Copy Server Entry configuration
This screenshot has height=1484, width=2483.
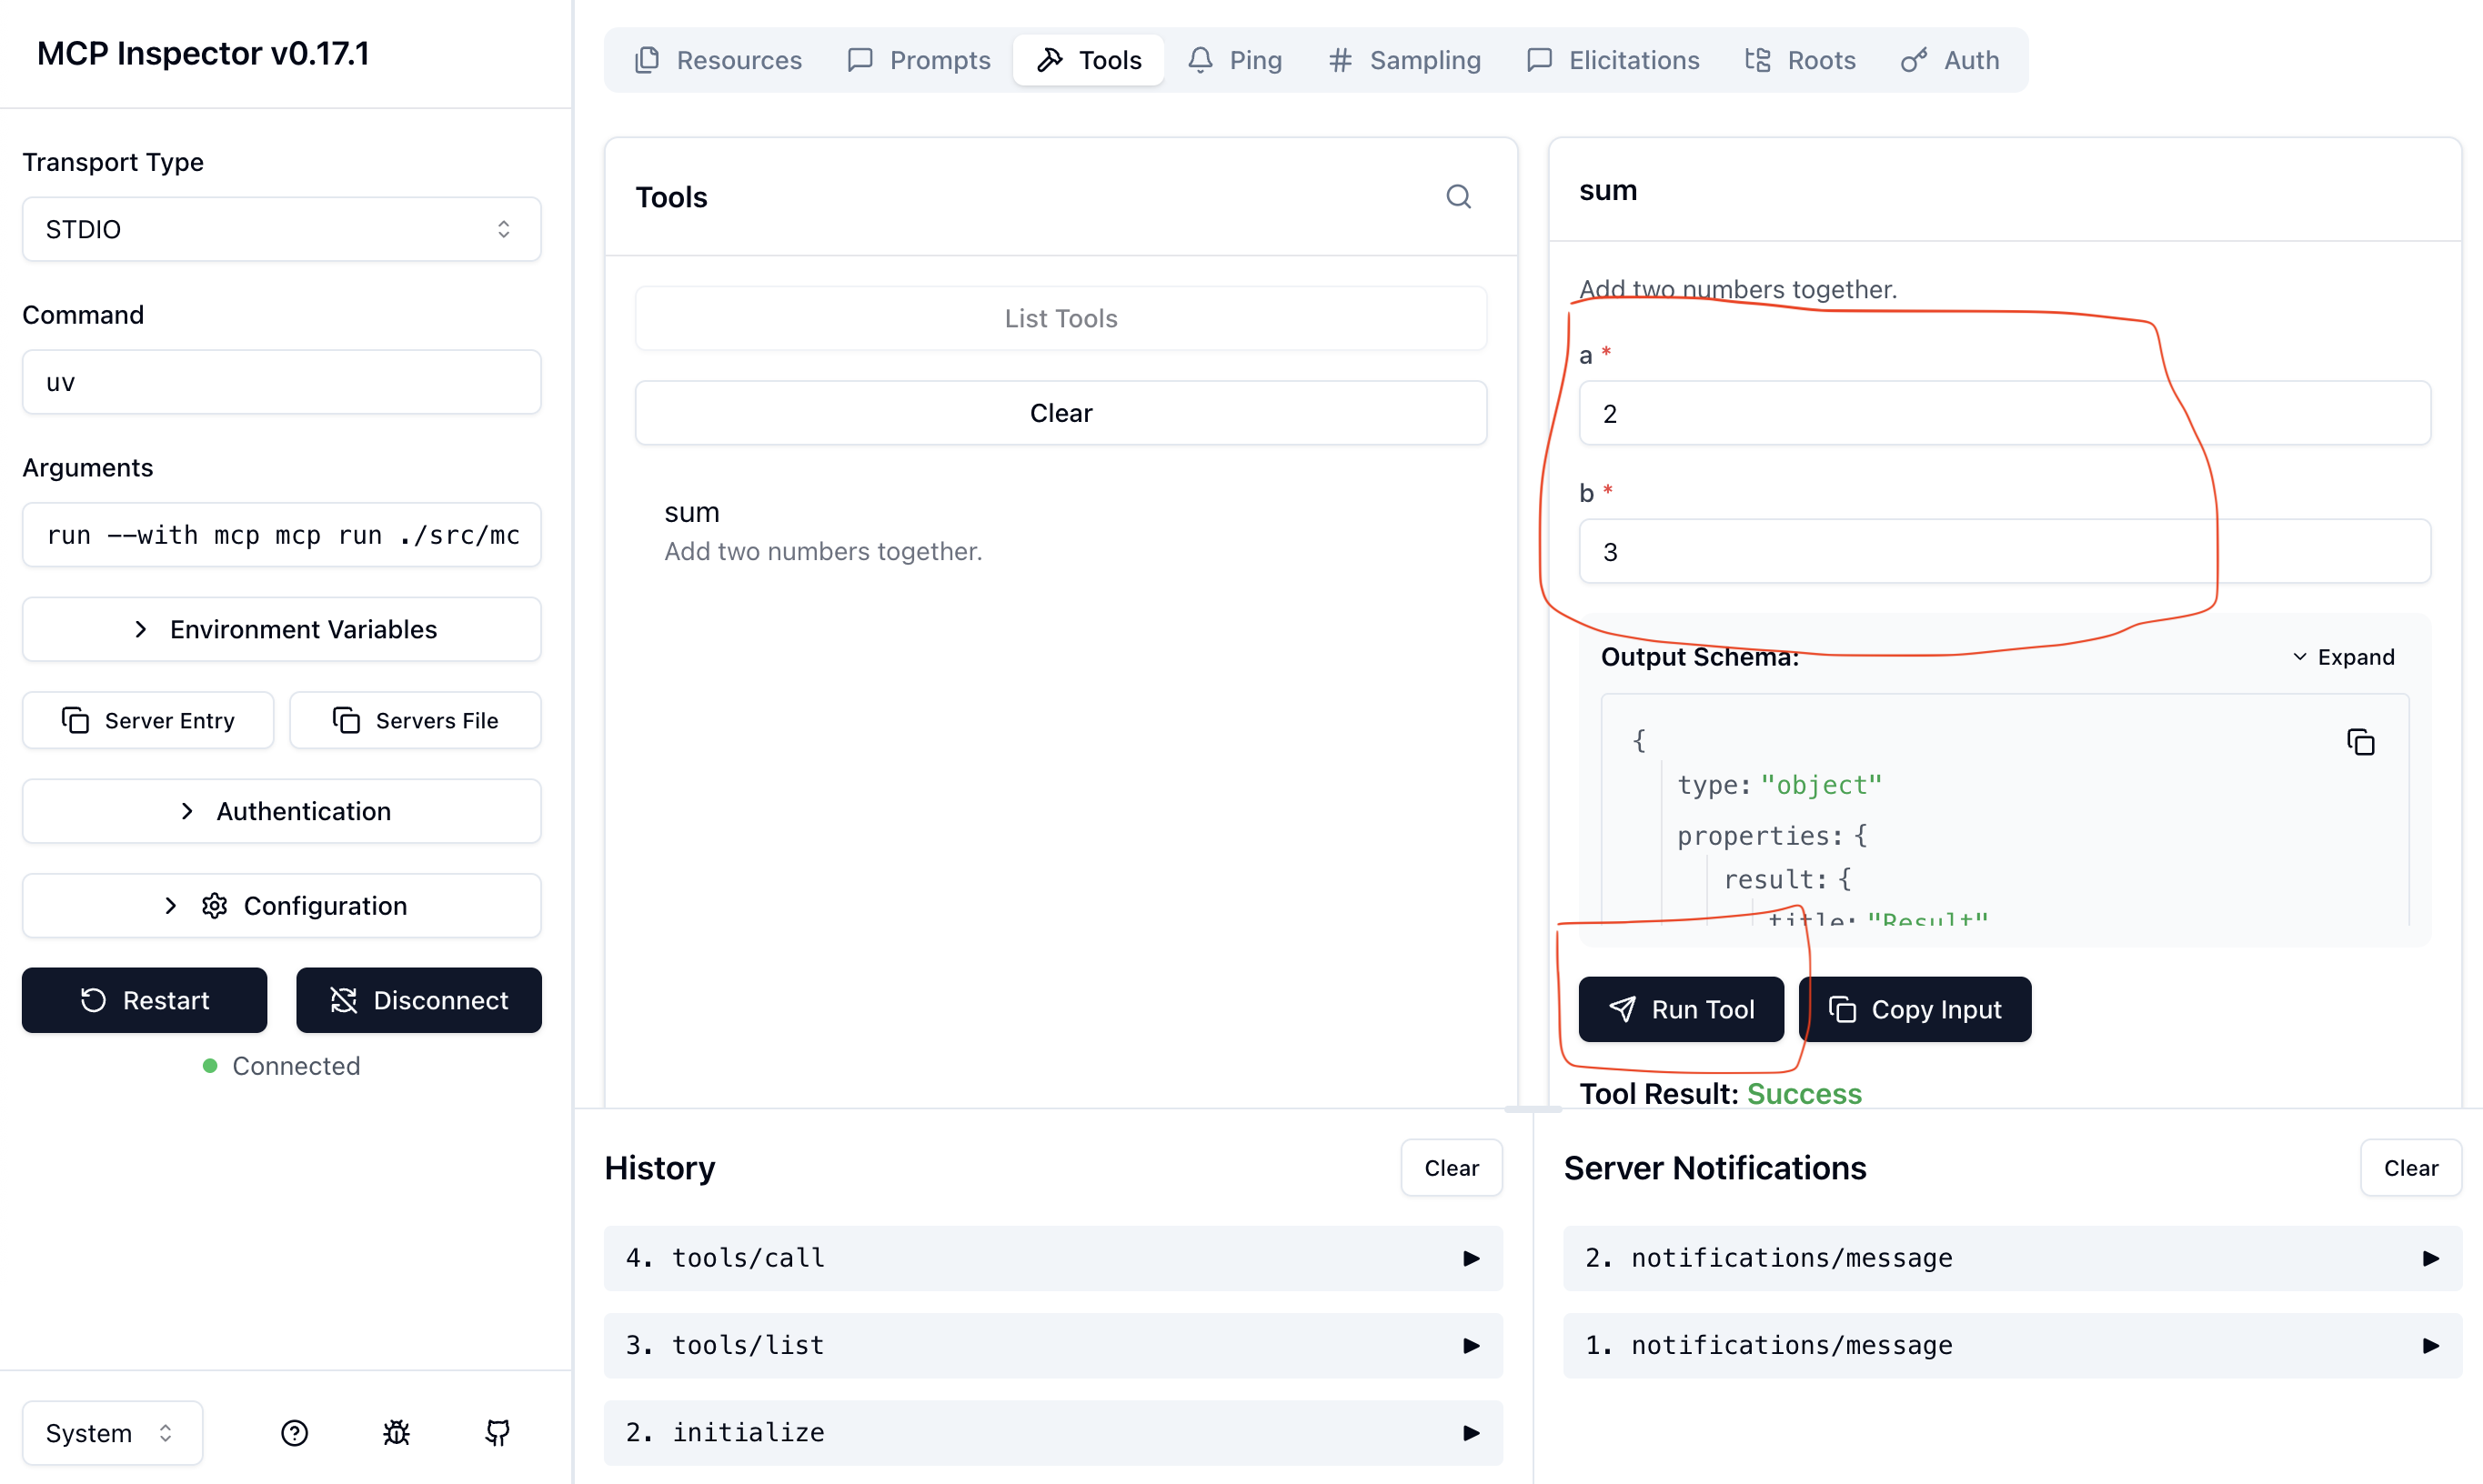148,720
